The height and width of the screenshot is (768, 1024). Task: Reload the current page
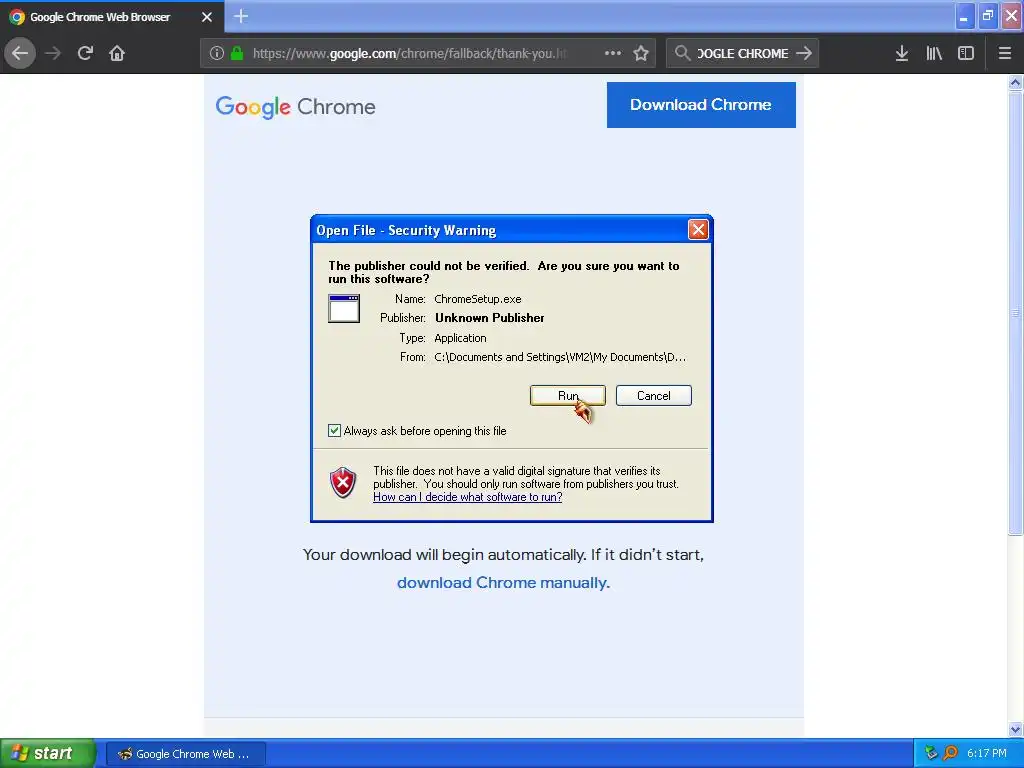click(x=85, y=54)
